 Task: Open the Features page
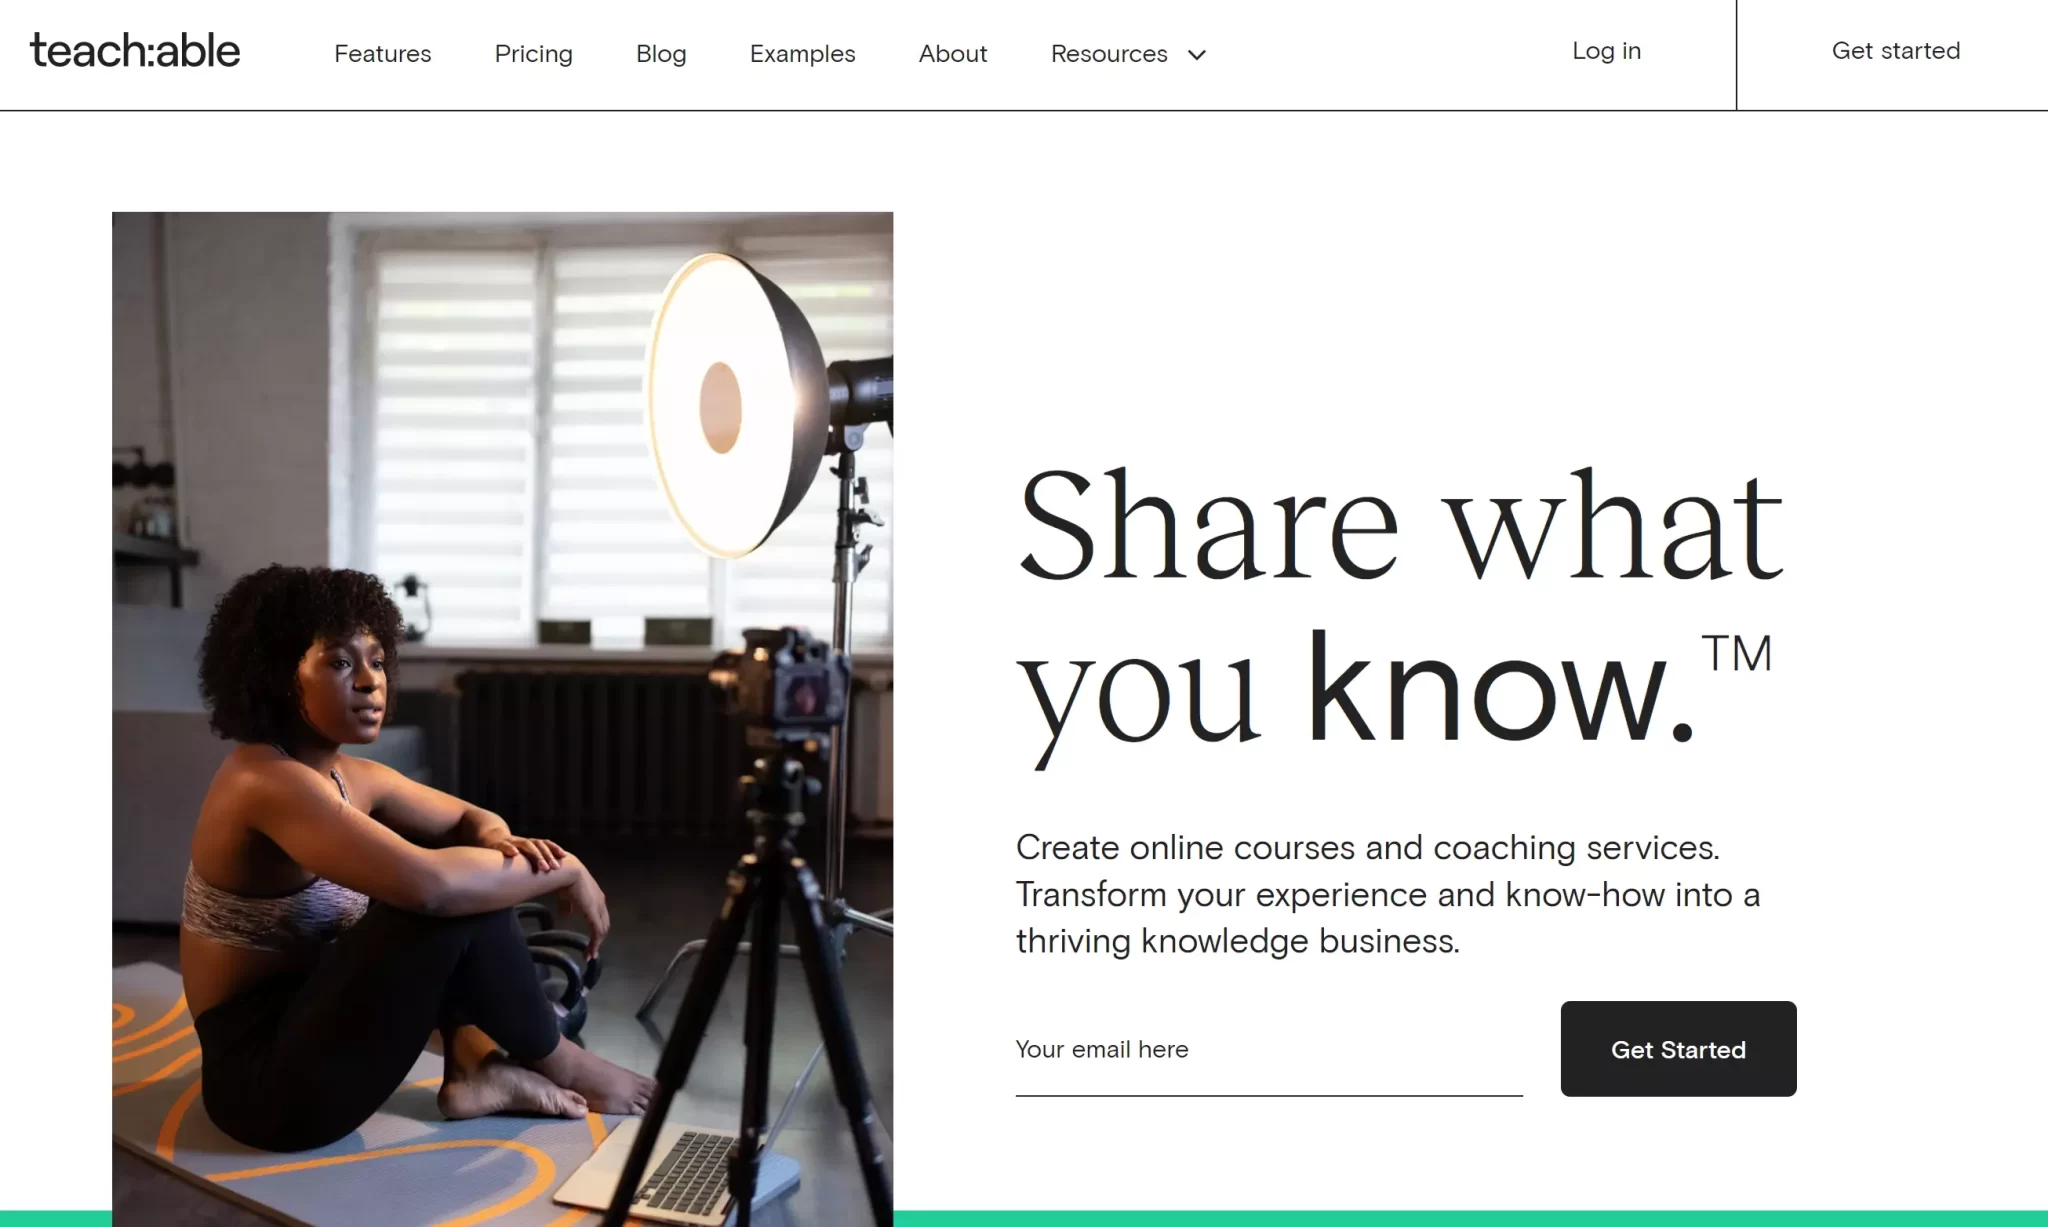383,54
